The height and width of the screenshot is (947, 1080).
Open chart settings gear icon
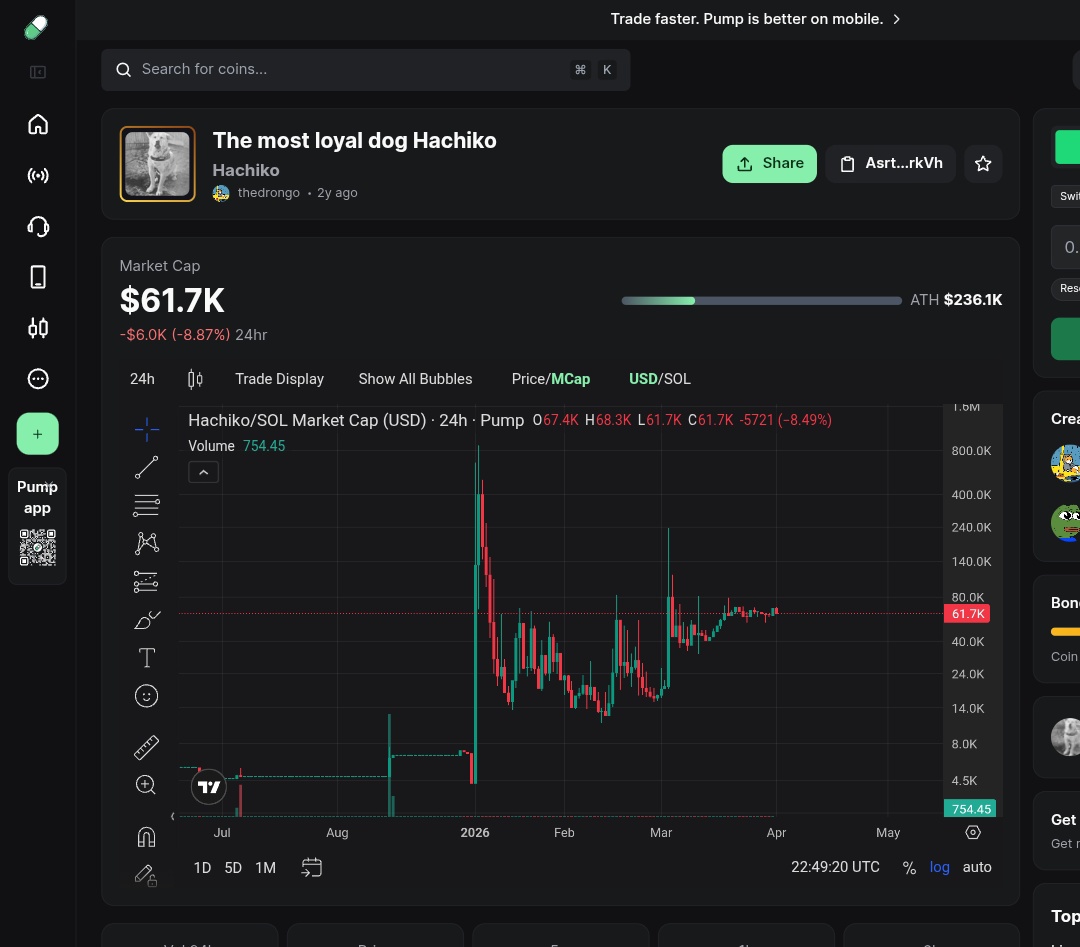973,833
